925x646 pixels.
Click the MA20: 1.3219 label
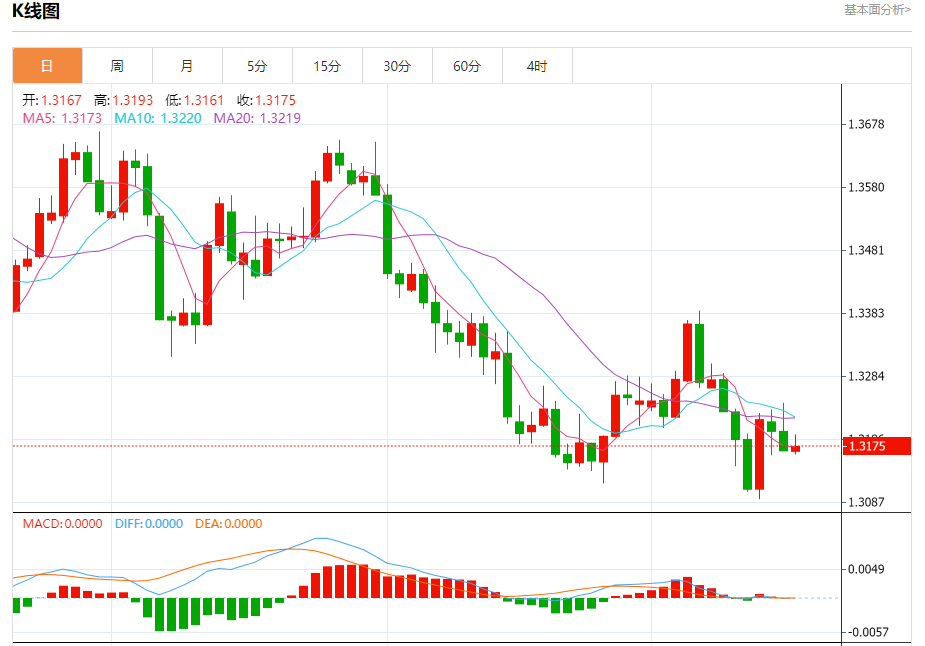(257, 118)
